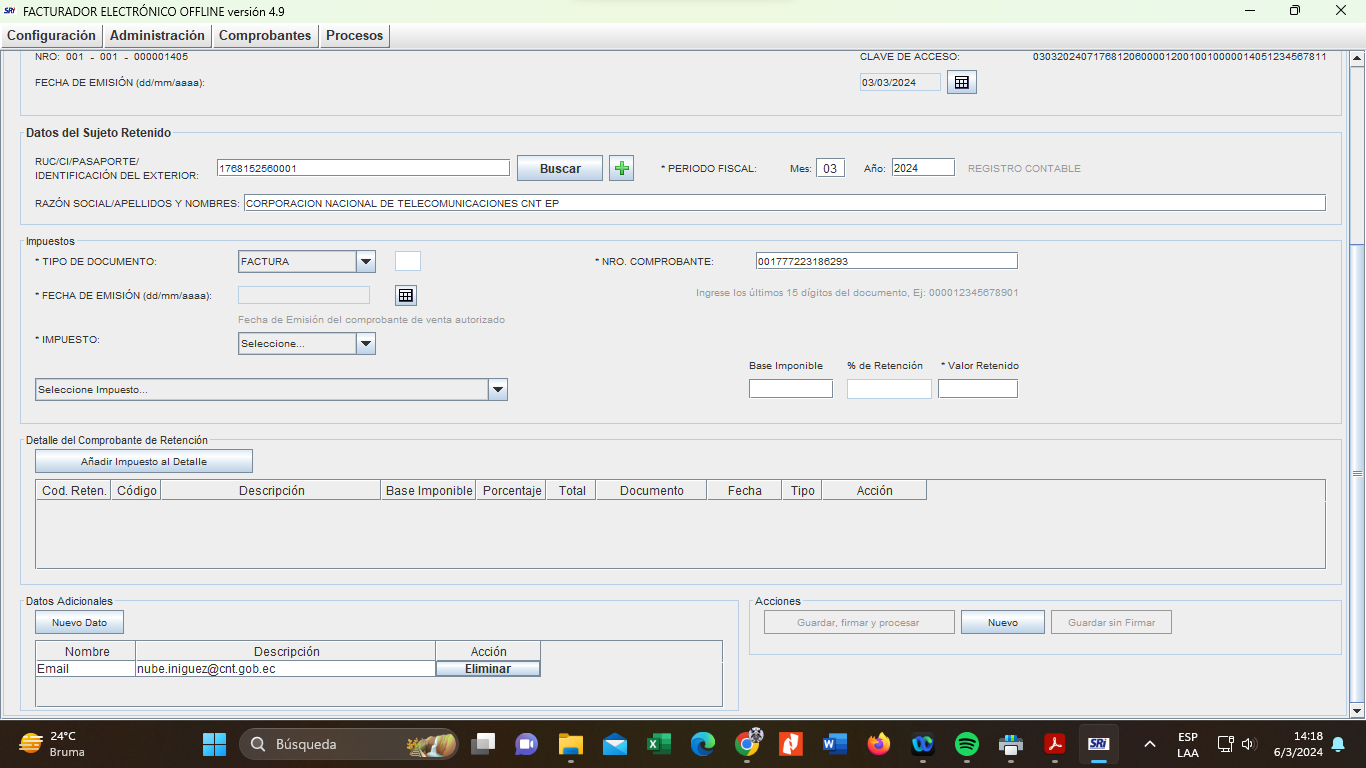
Task: Launch Google Chrome from taskbar
Action: 747,744
